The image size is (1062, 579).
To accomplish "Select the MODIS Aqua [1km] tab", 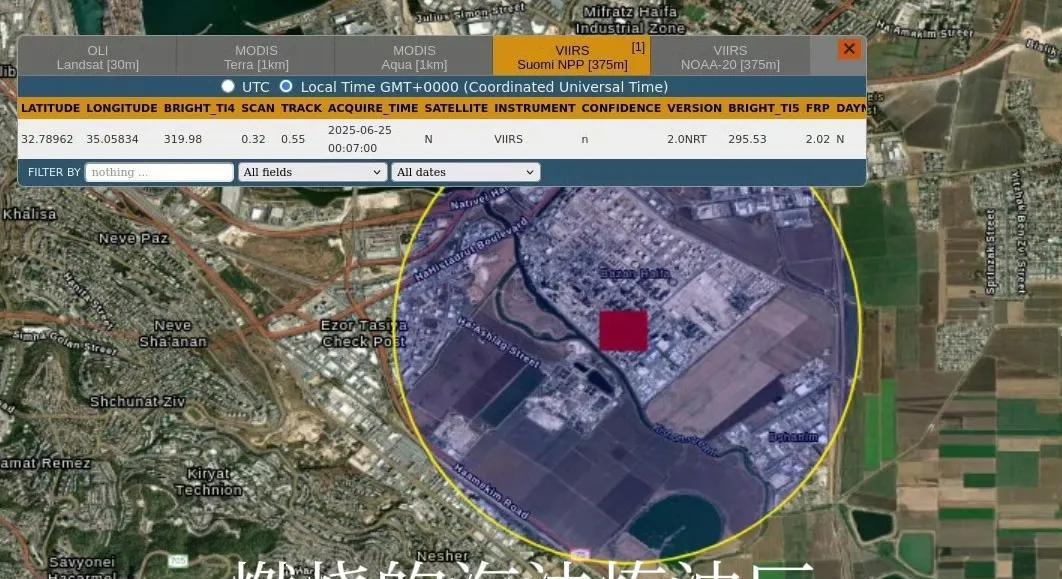I will pos(414,57).
